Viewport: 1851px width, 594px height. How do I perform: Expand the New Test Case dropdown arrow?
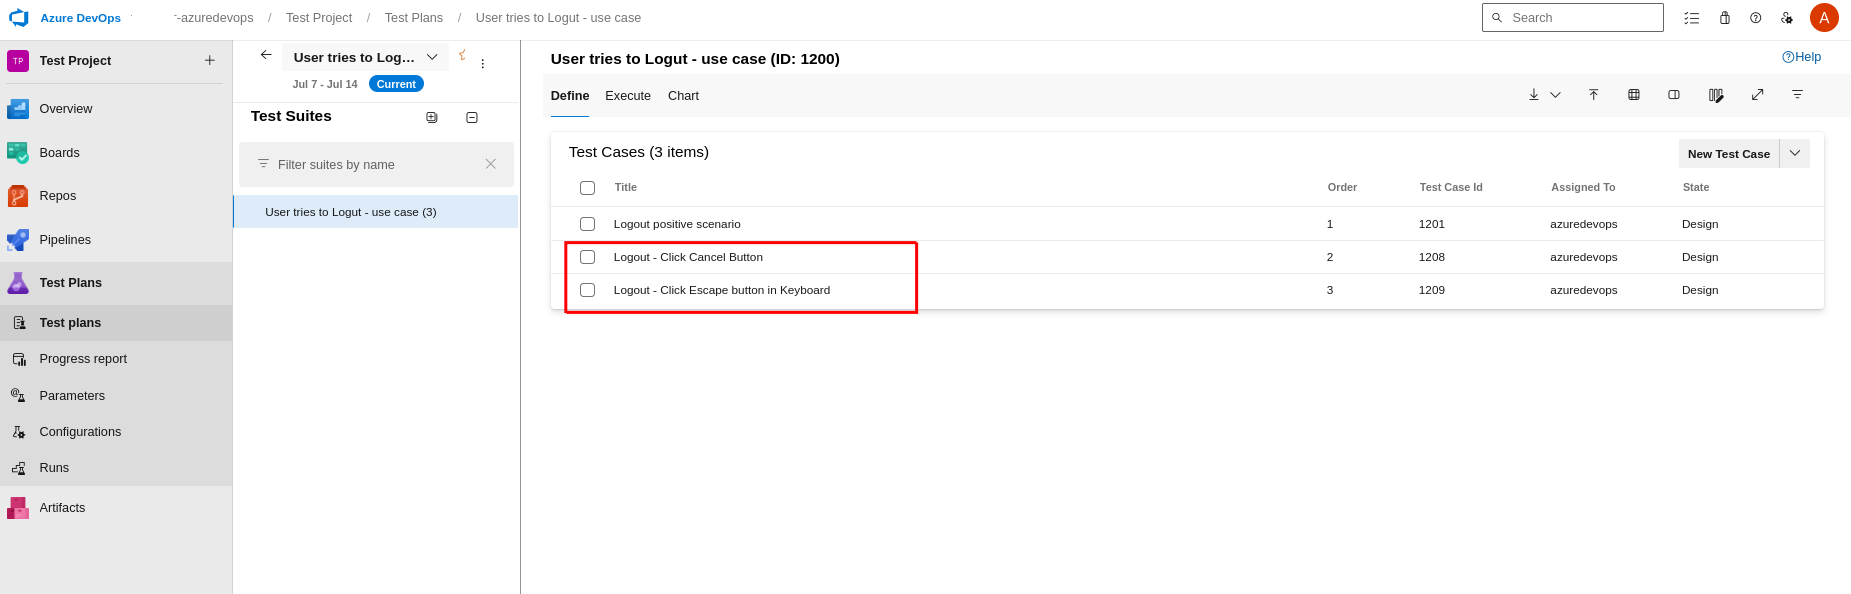(1795, 154)
